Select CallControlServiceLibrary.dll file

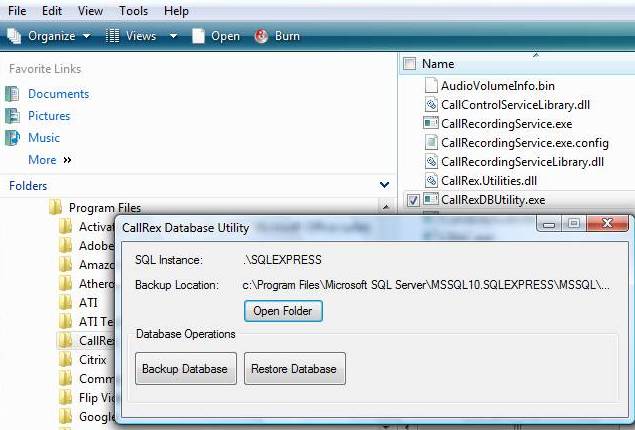[515, 105]
